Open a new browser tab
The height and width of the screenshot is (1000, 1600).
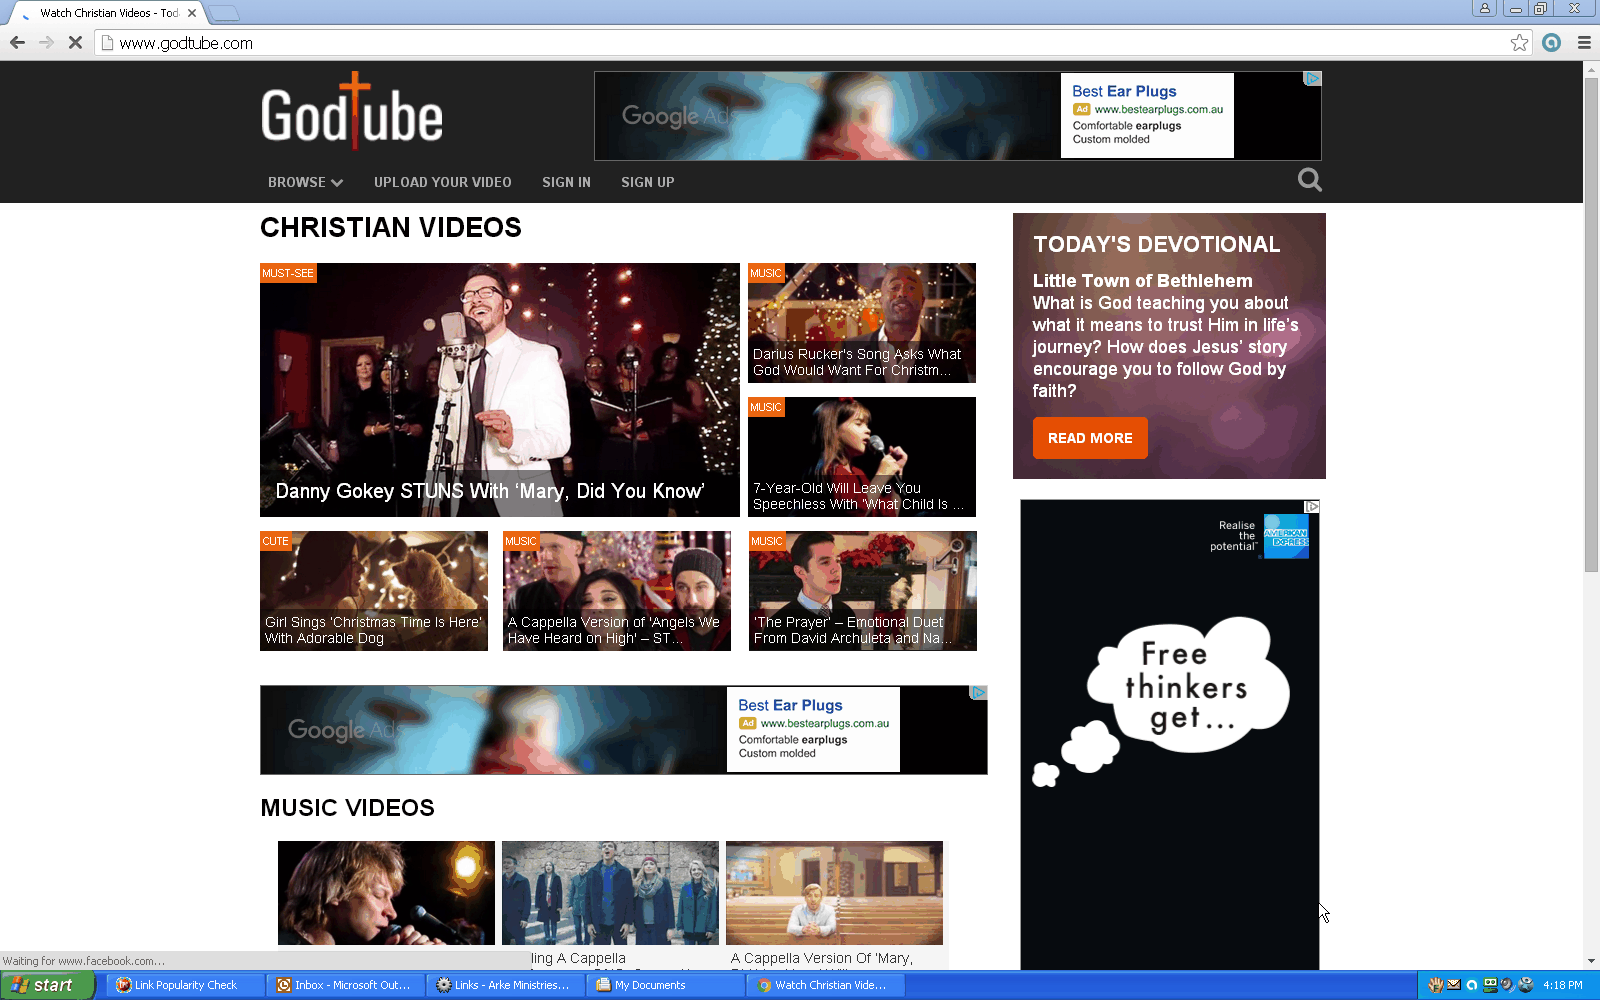pyautogui.click(x=224, y=13)
